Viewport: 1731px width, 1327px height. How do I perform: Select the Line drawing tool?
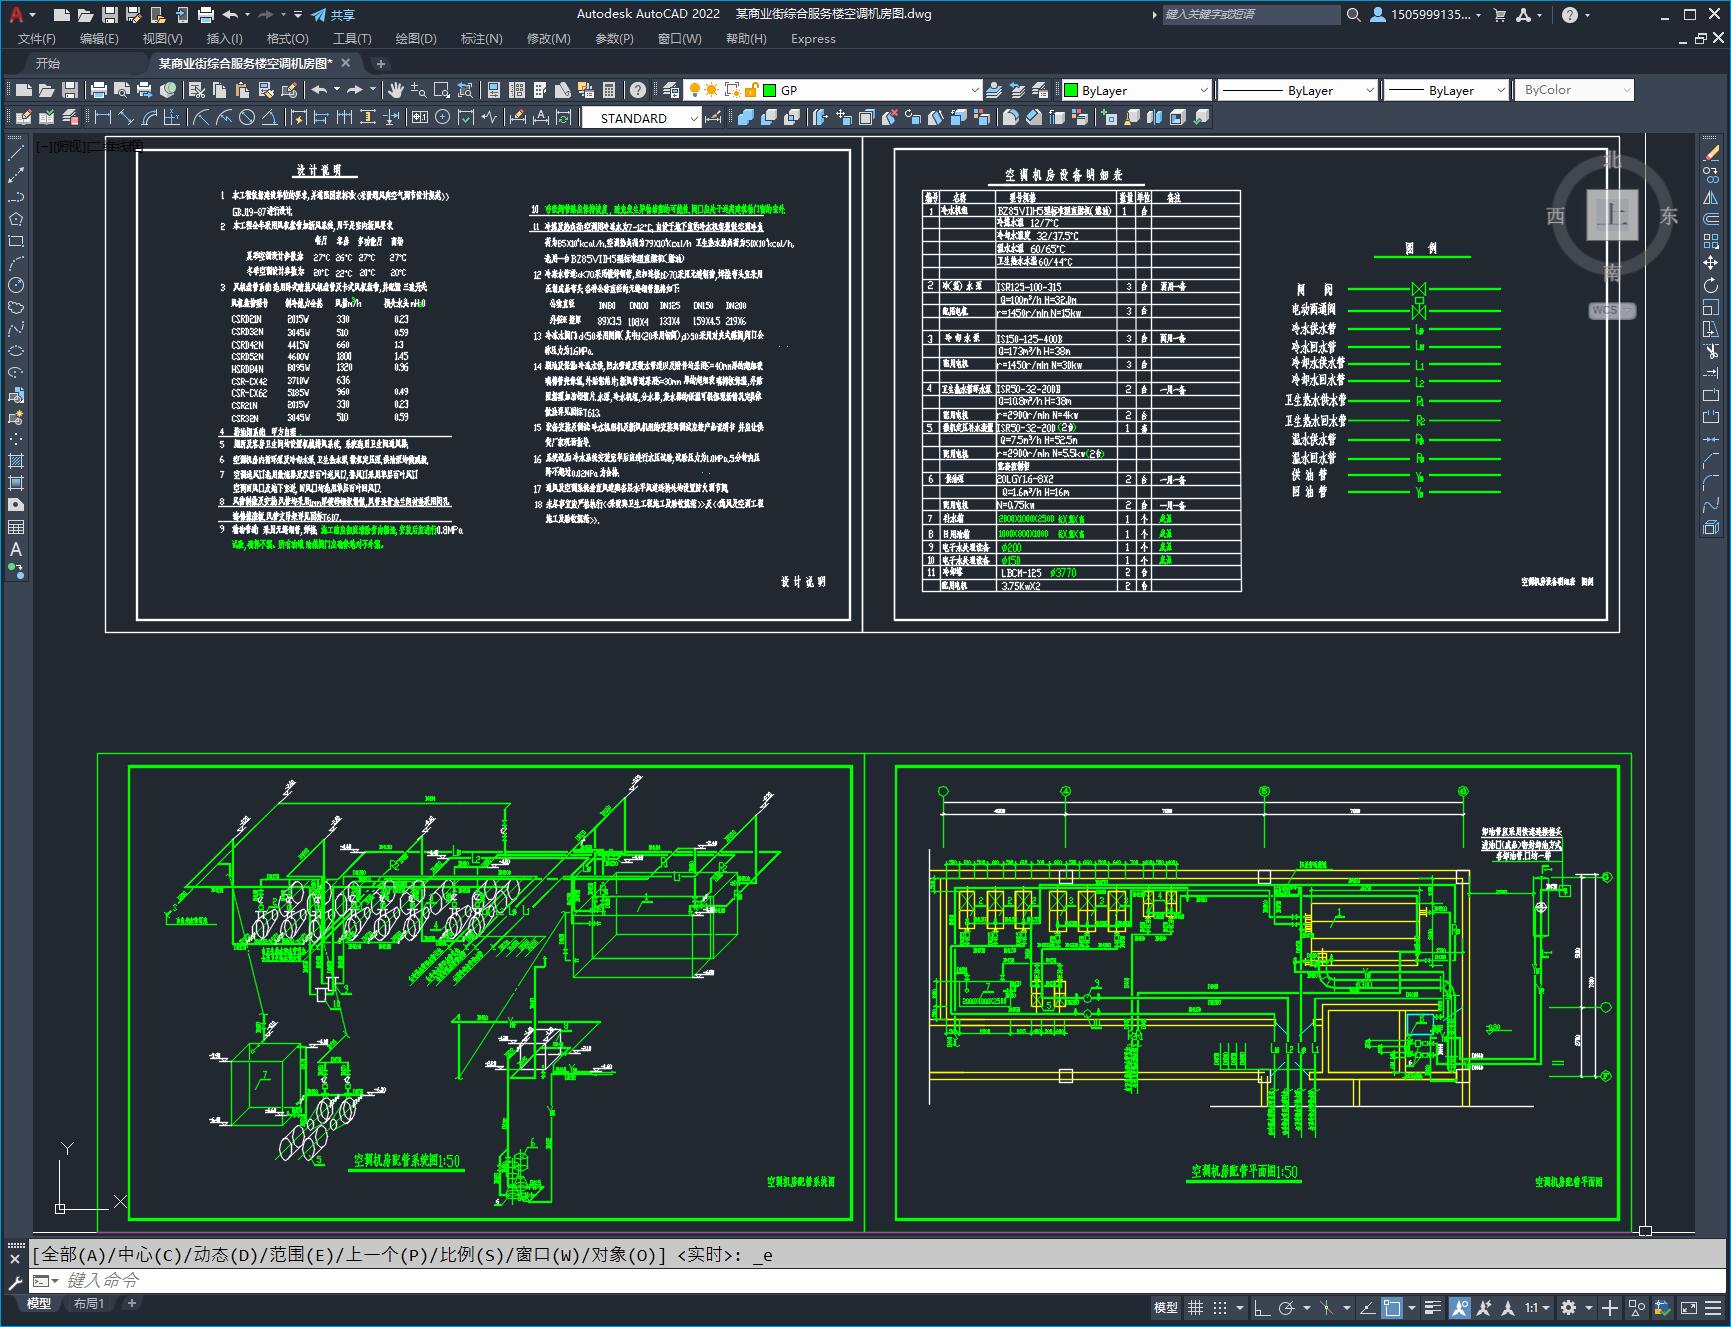point(16,153)
